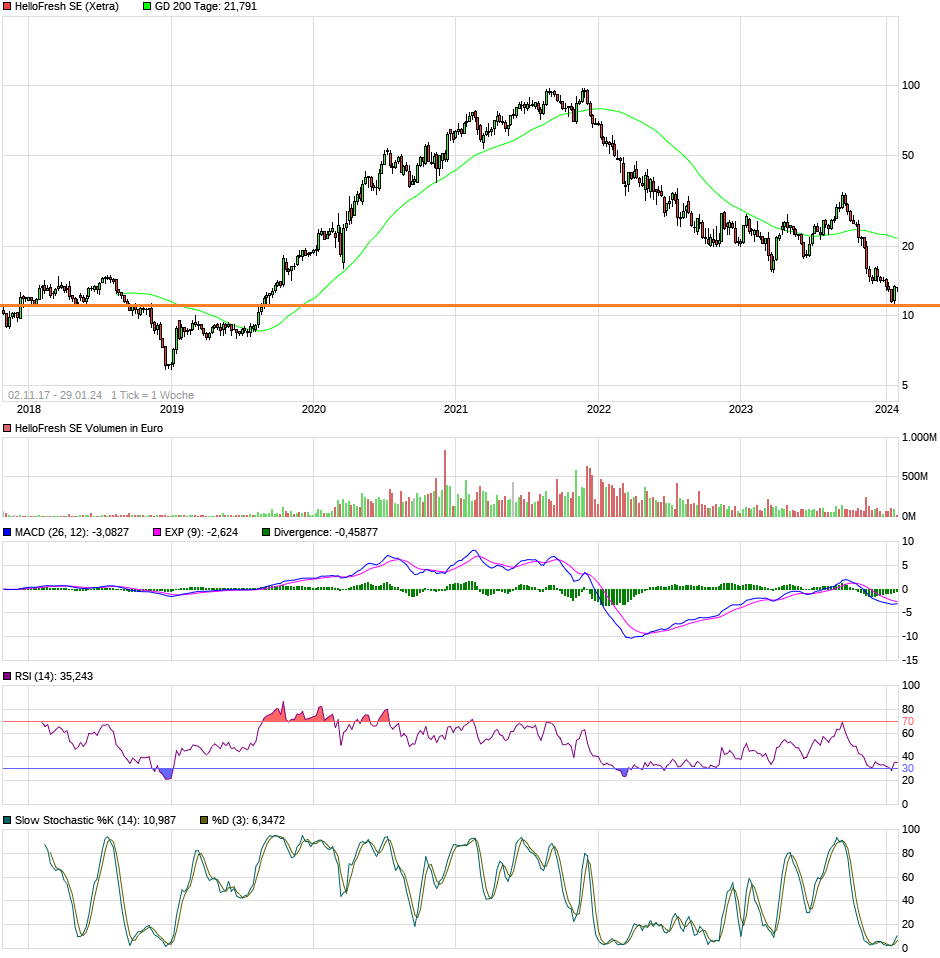Click the blue MACD legend swatch
The height and width of the screenshot is (958, 940).
7,532
